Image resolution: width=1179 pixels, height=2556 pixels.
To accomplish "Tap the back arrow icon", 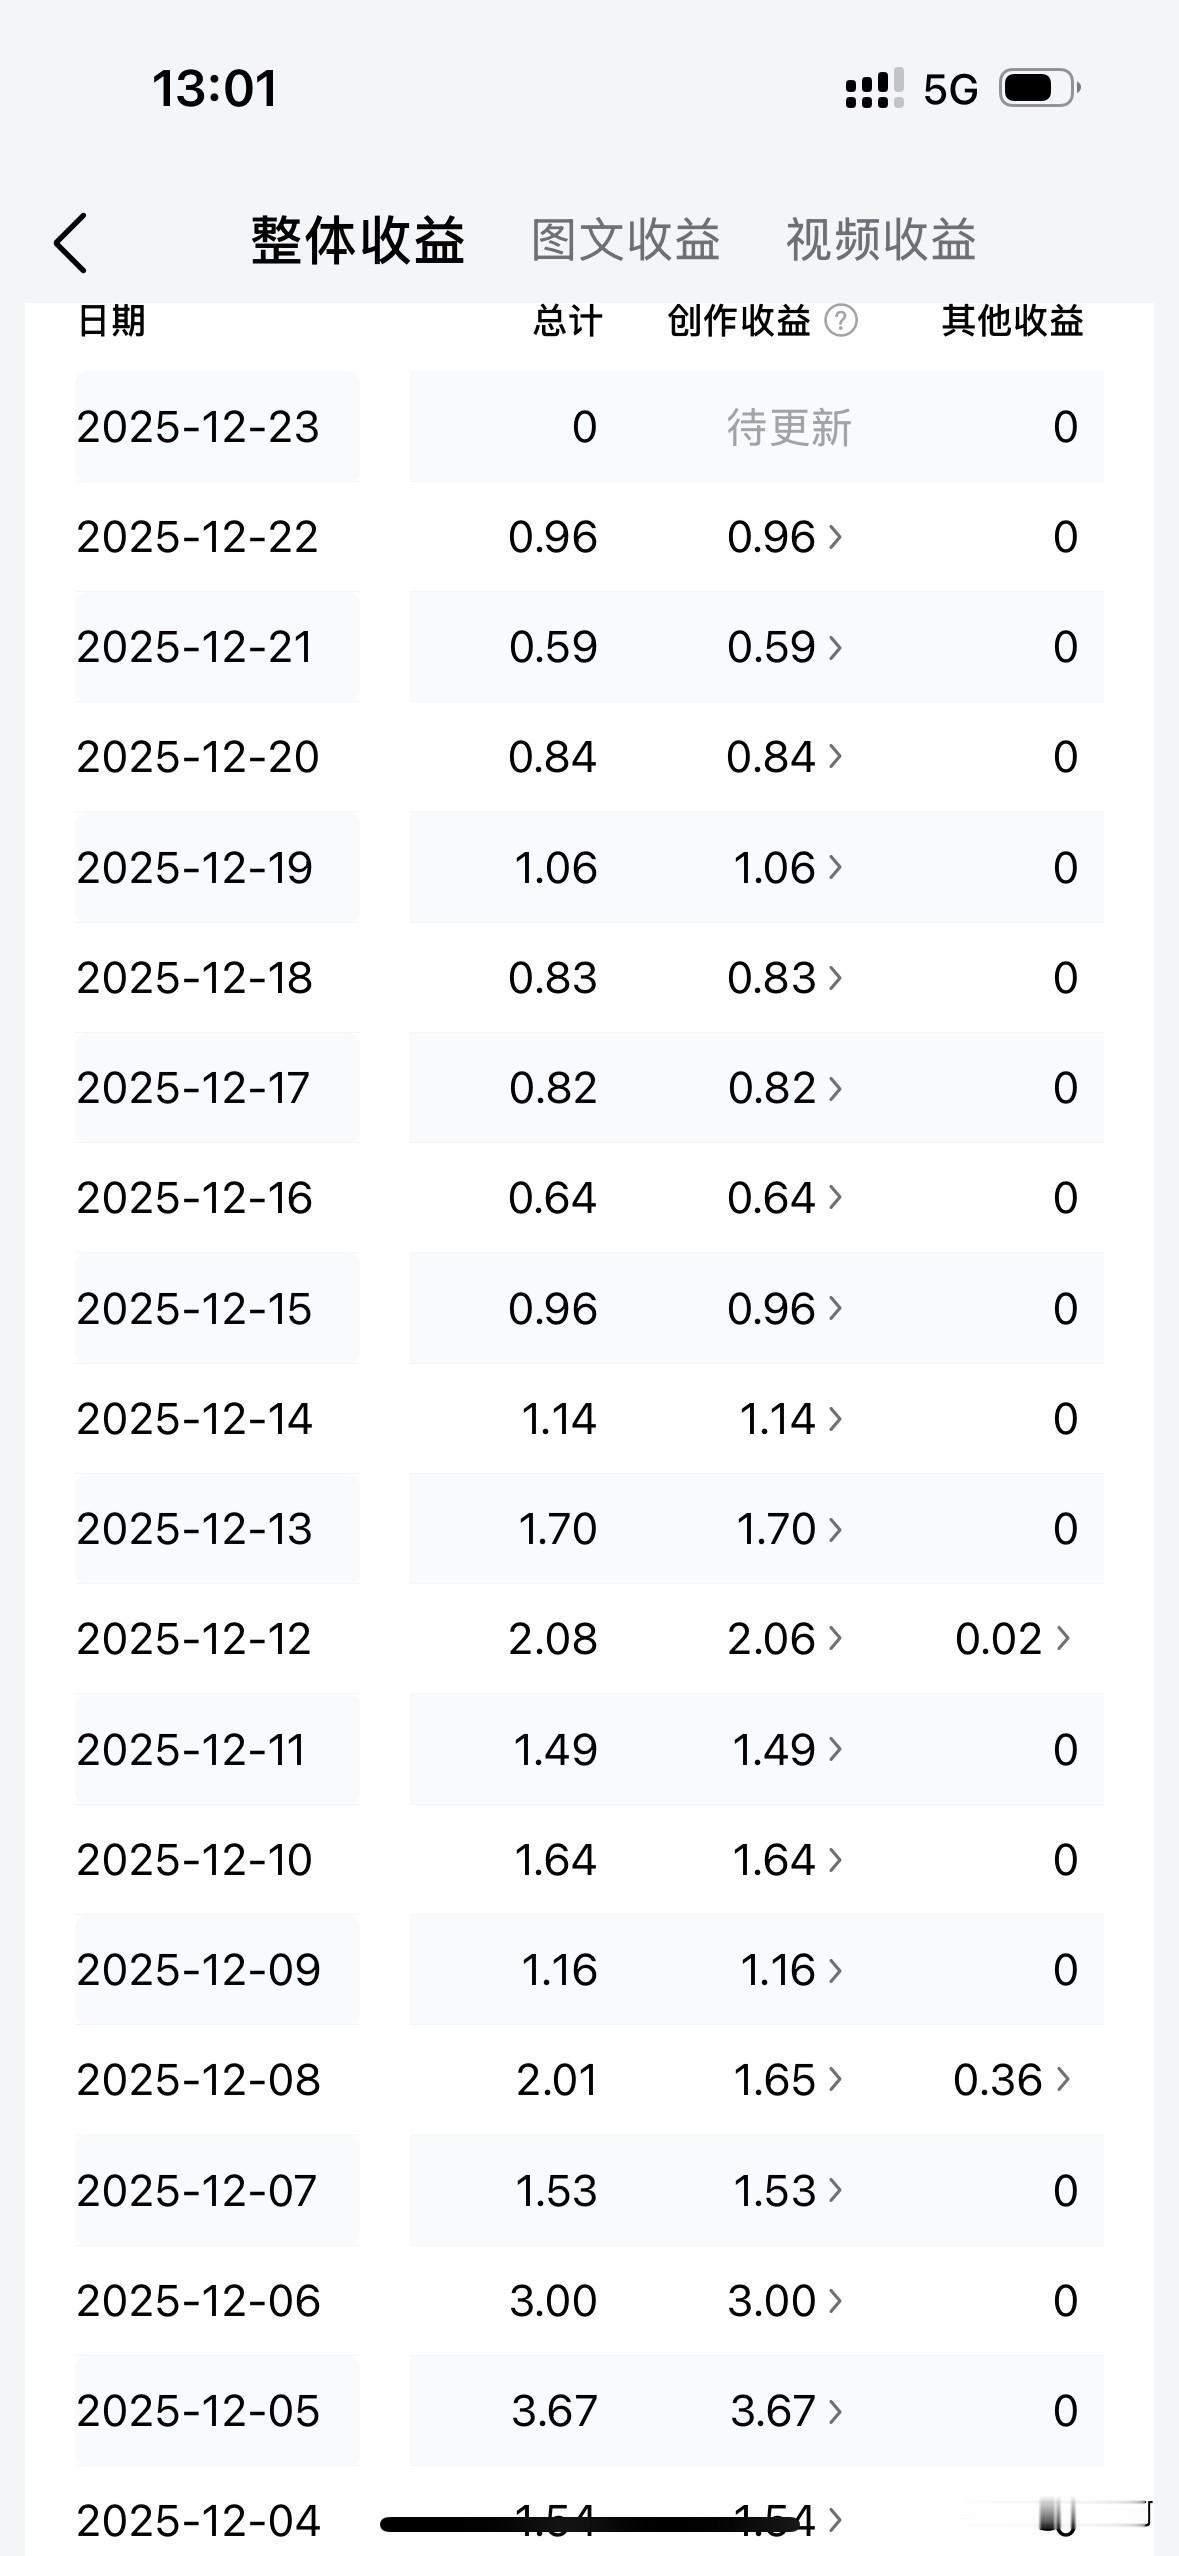I will tap(70, 242).
